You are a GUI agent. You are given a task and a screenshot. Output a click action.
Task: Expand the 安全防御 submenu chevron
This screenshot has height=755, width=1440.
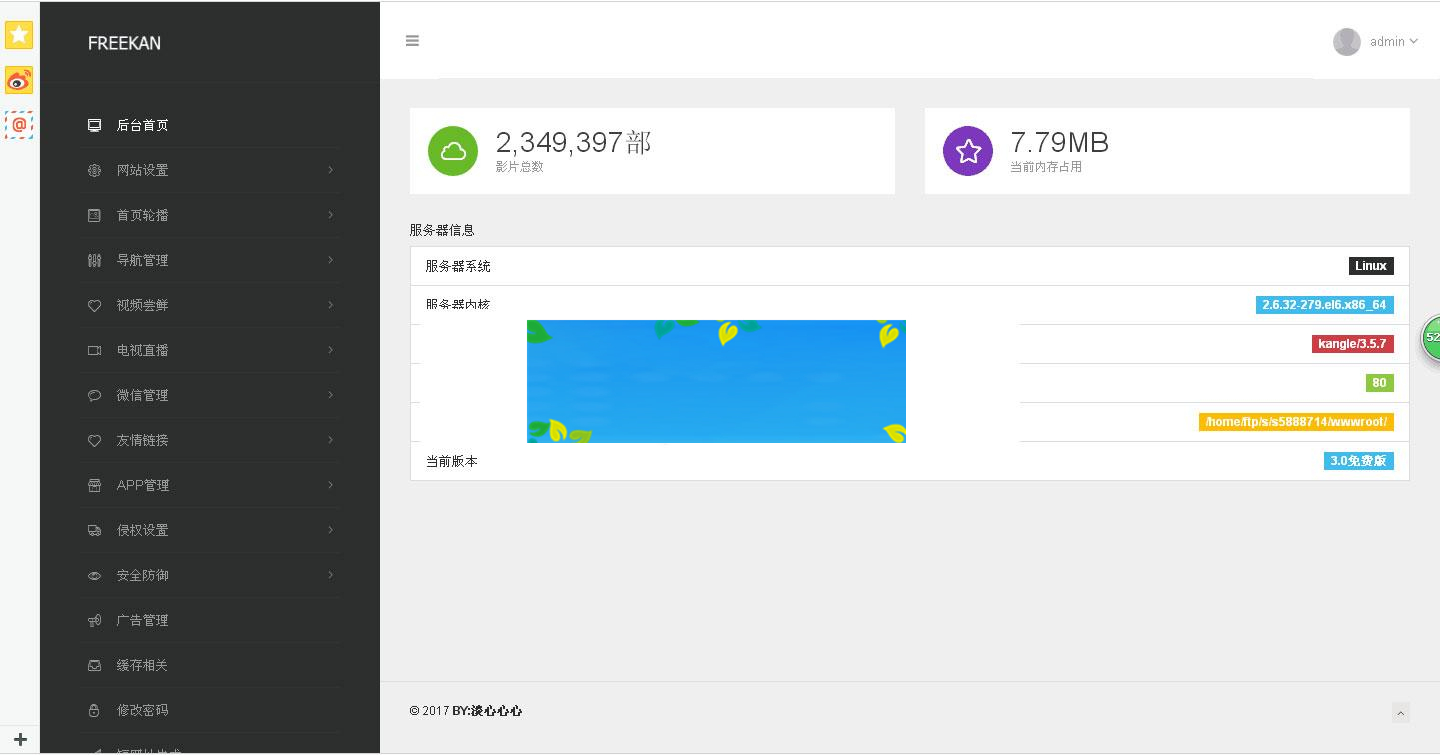[x=330, y=575]
